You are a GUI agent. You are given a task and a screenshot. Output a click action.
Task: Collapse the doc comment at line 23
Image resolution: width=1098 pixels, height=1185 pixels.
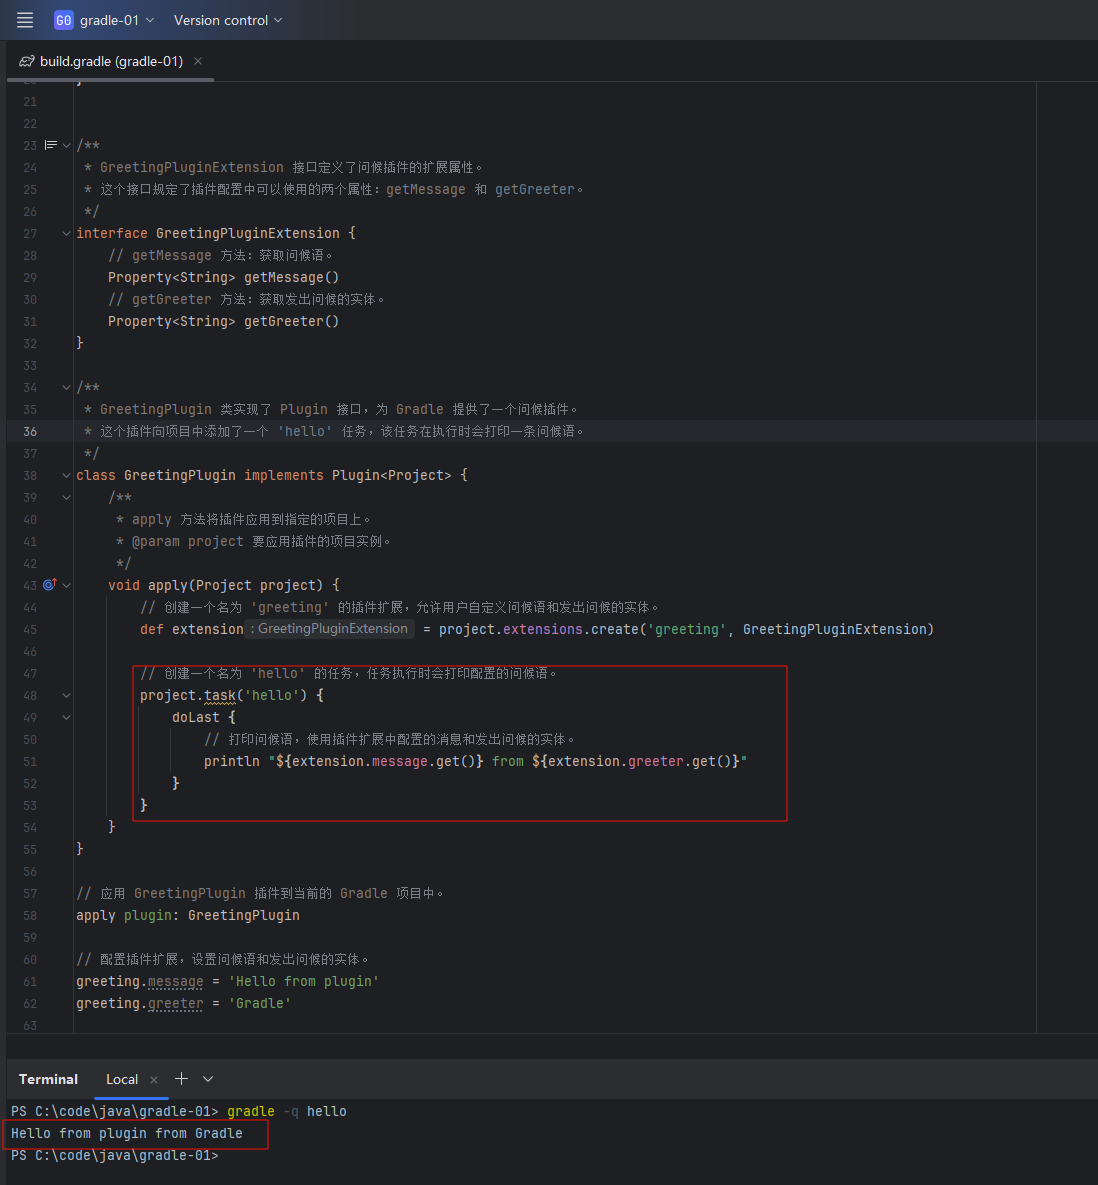point(66,145)
